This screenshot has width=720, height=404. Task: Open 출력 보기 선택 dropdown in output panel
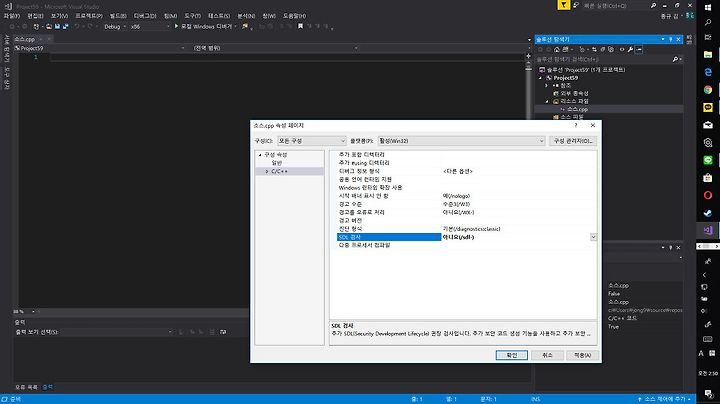tap(117, 332)
